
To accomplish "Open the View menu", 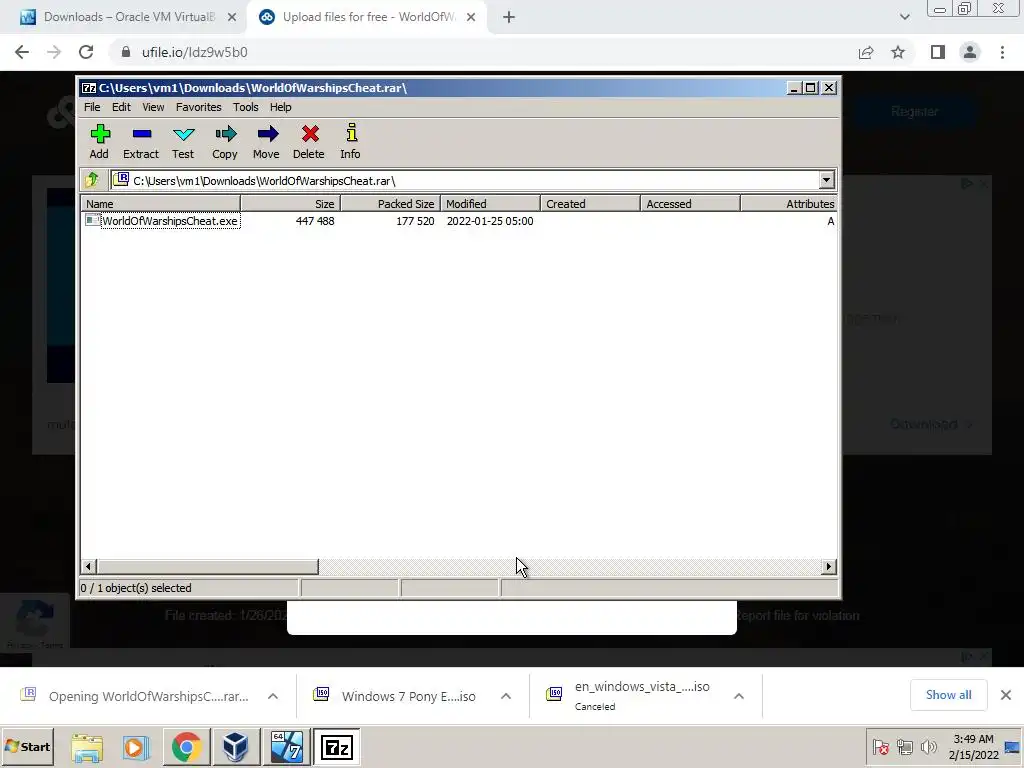I will coord(153,107).
